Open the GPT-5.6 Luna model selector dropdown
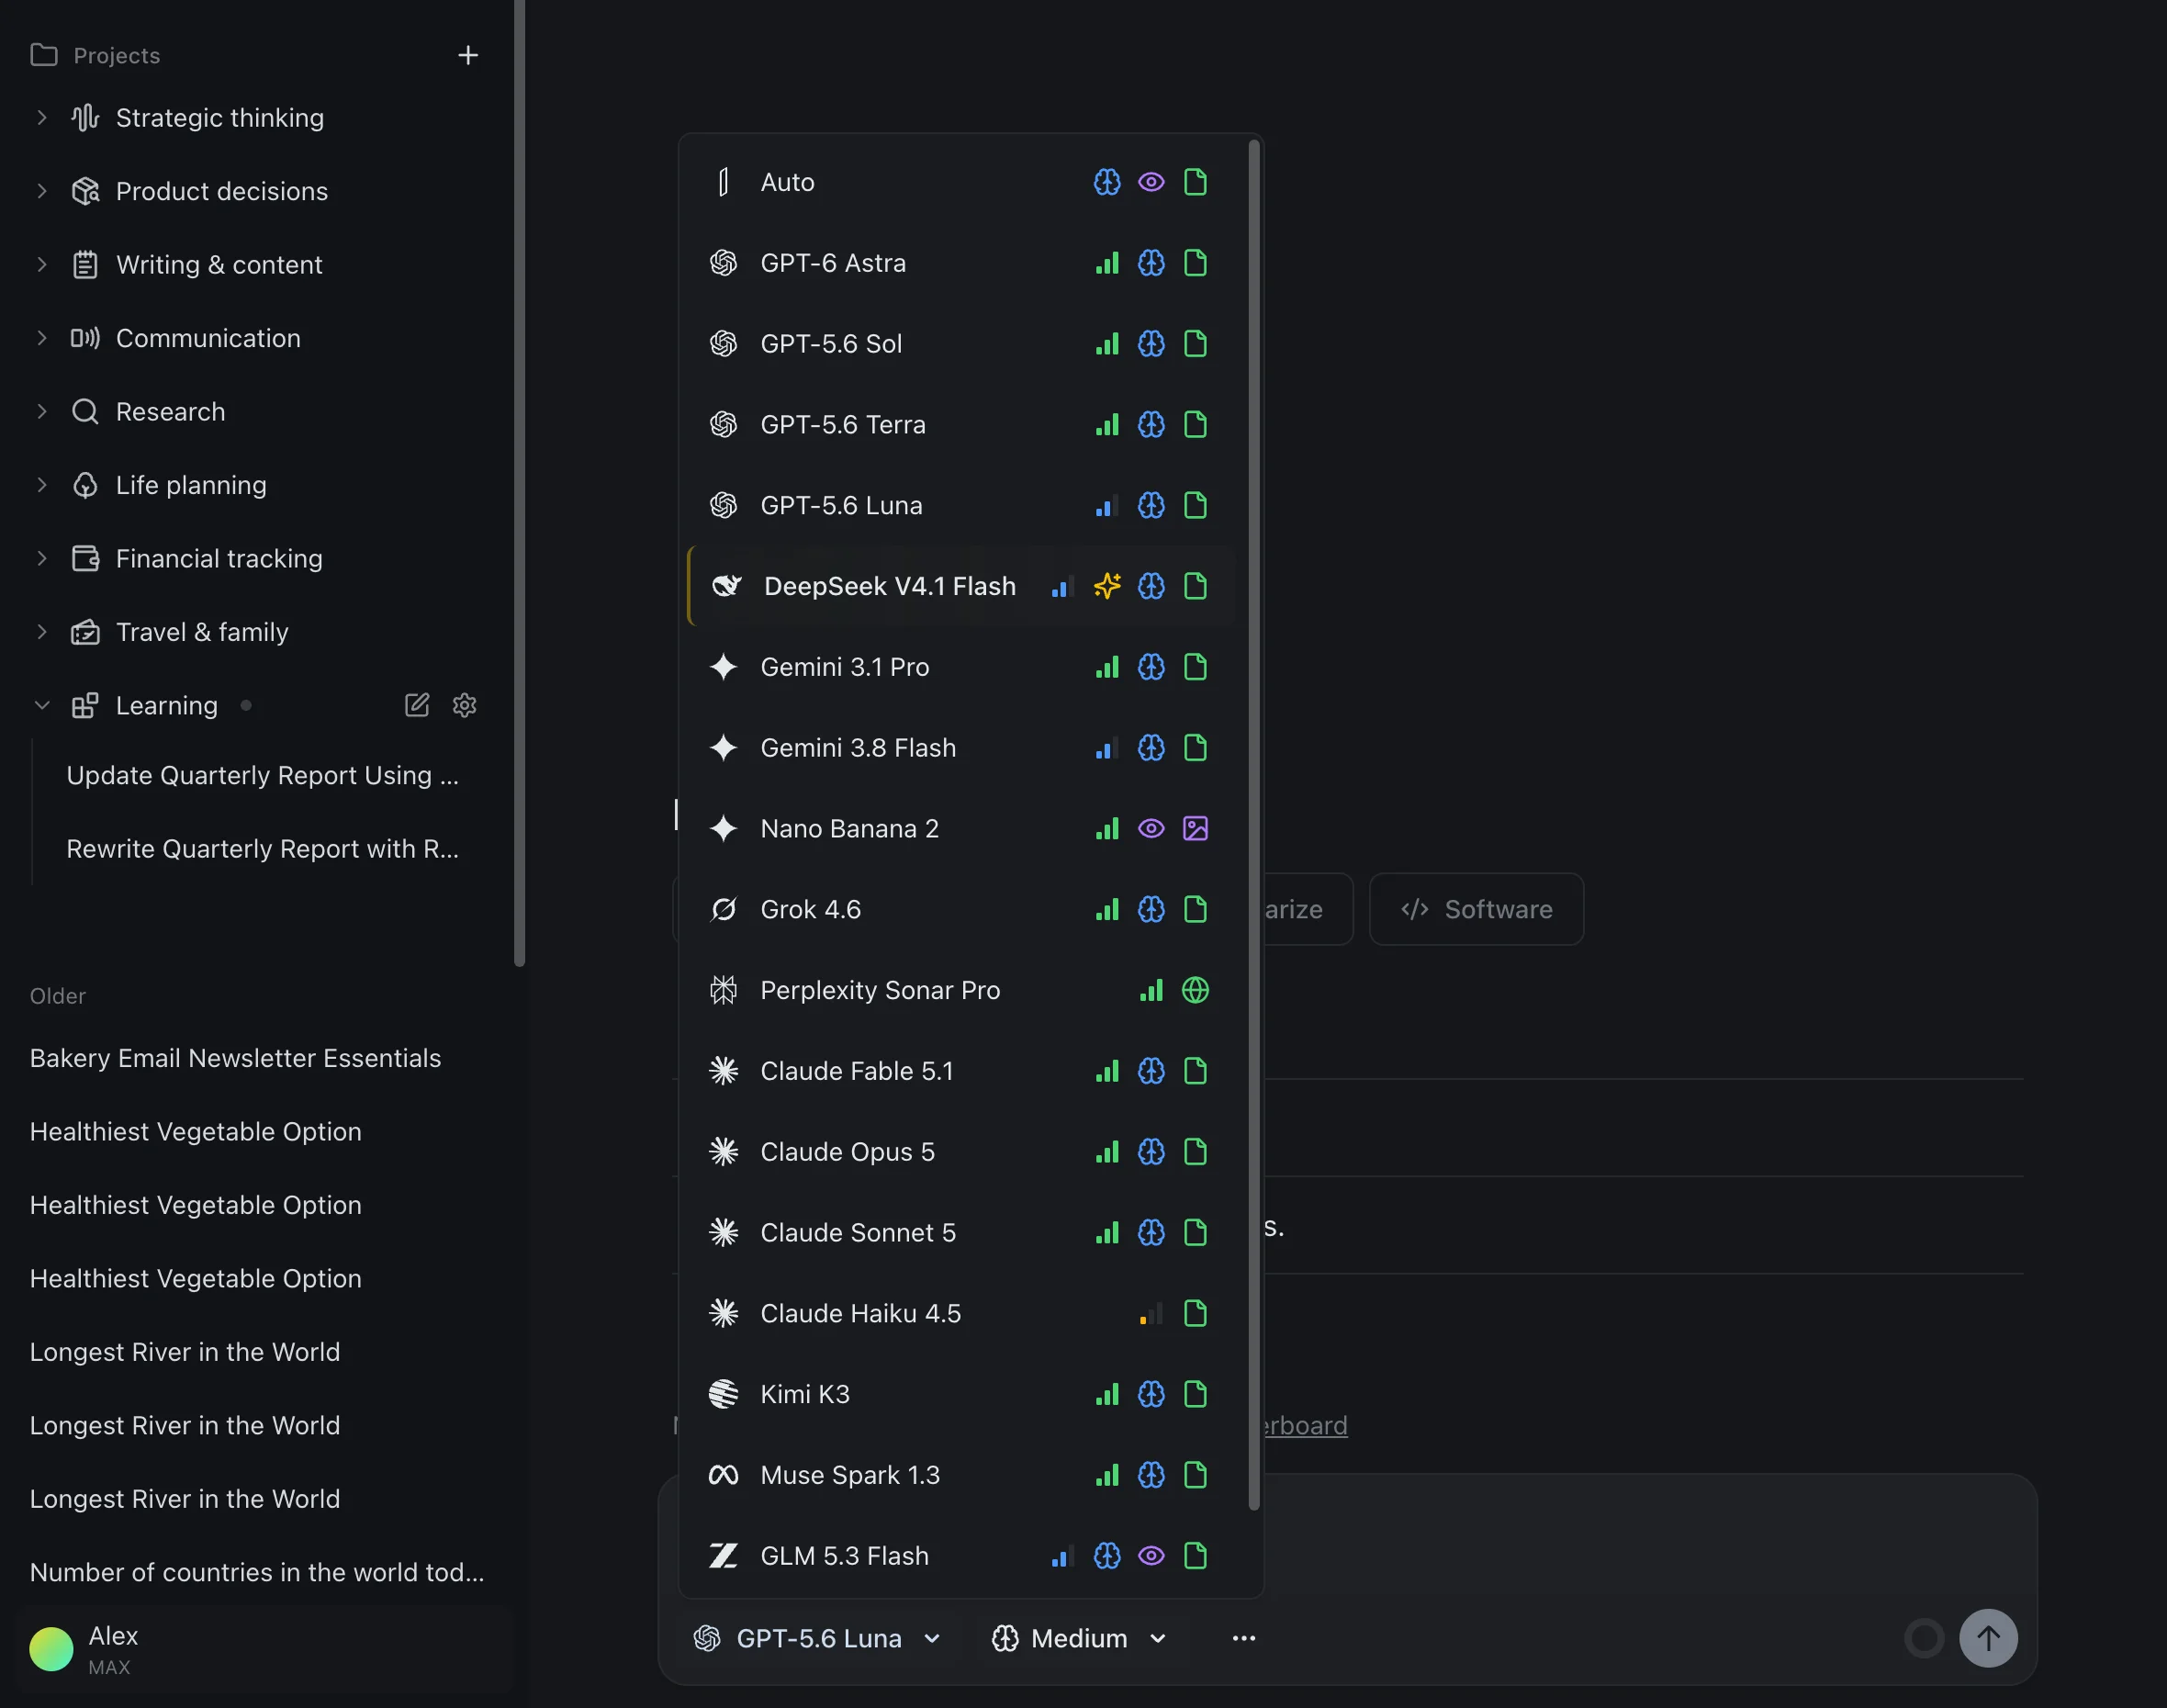This screenshot has width=2167, height=1708. [x=817, y=1638]
